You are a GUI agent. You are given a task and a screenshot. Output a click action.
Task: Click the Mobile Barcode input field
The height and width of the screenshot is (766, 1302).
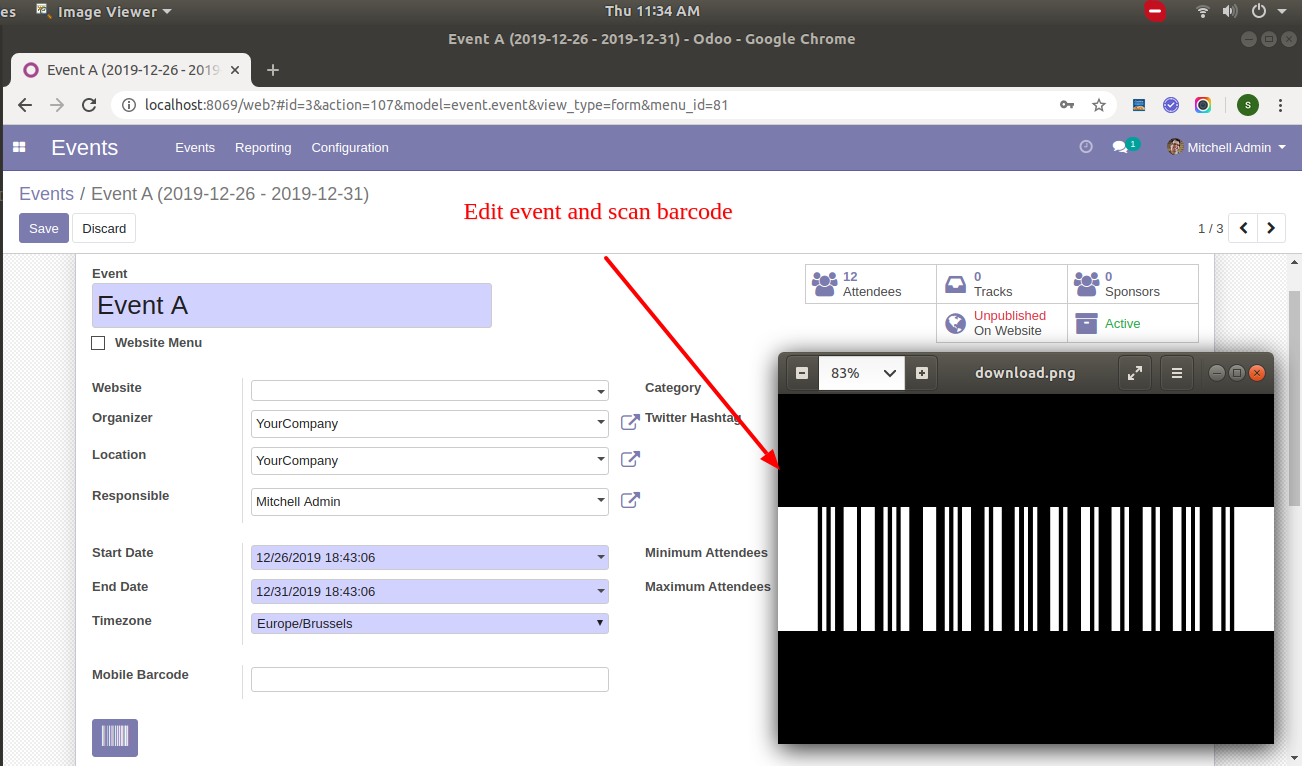430,679
